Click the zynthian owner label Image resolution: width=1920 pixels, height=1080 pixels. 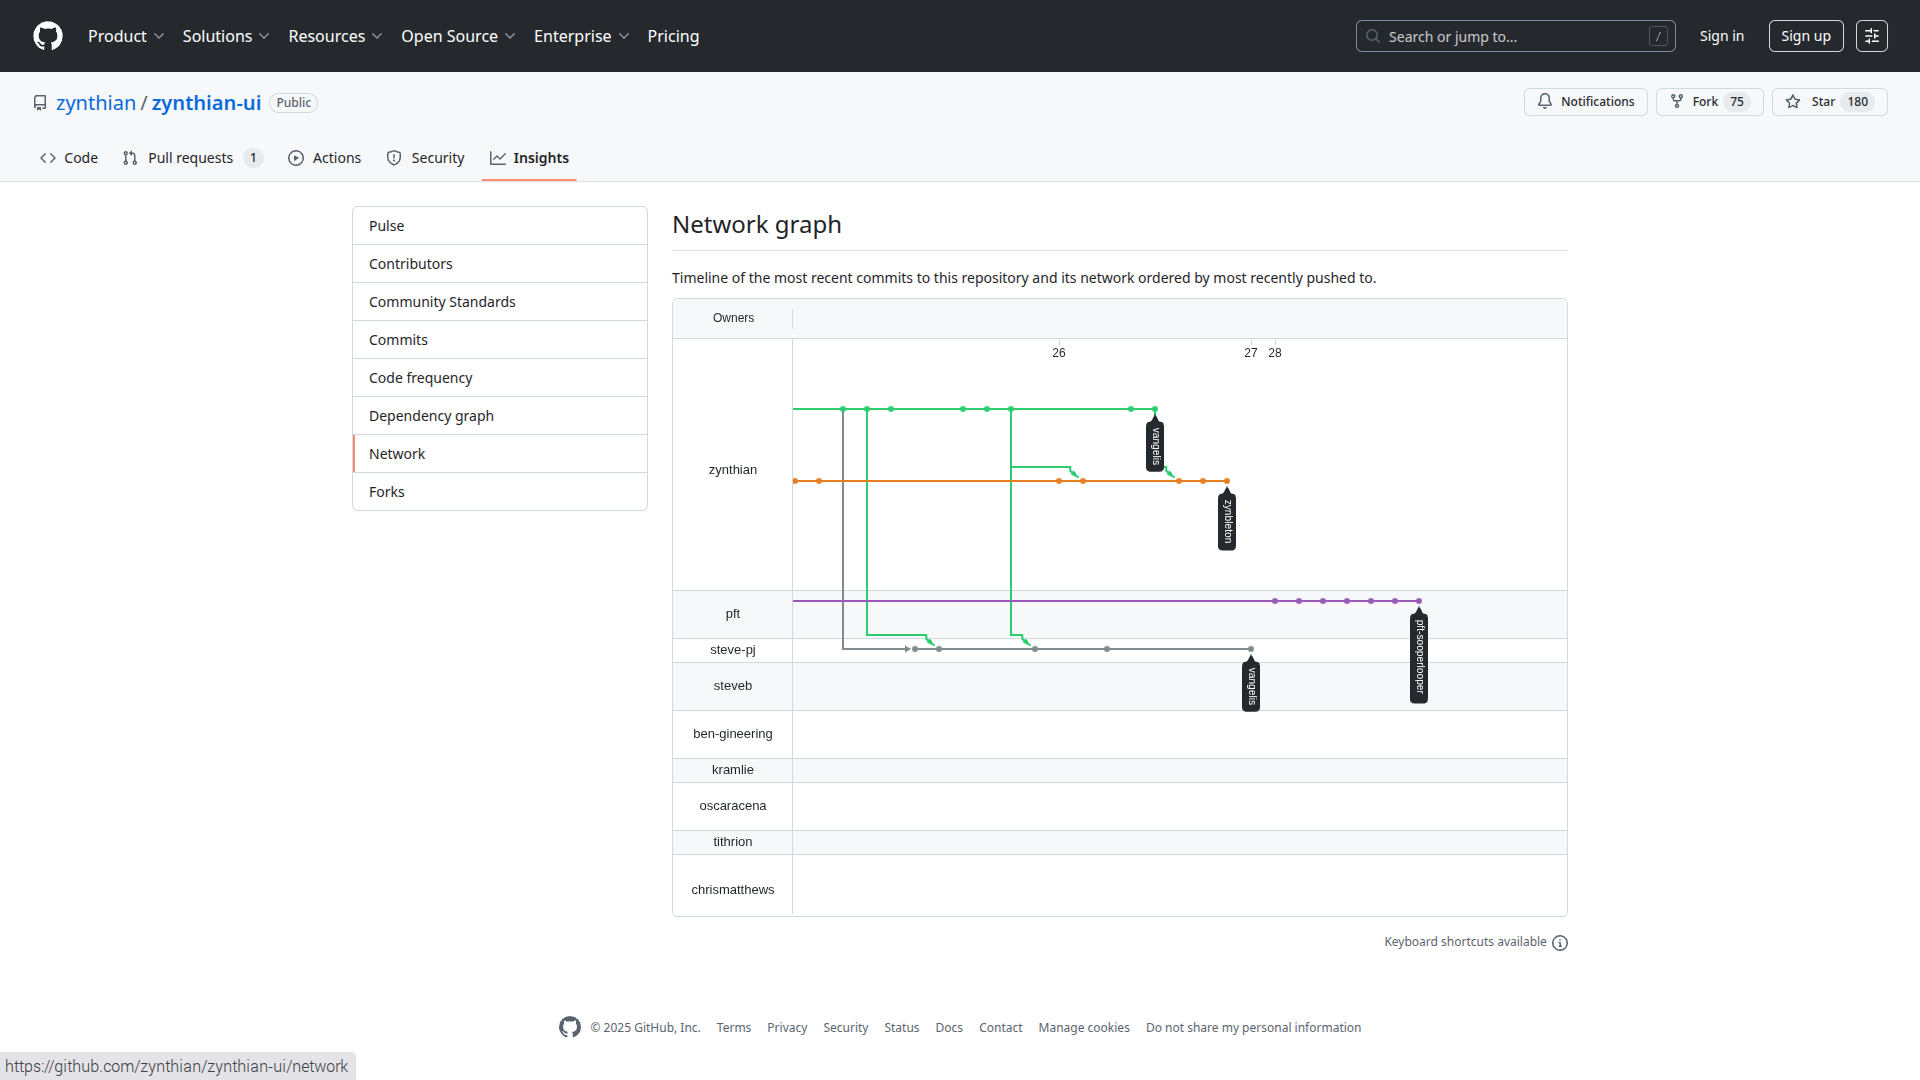click(733, 470)
